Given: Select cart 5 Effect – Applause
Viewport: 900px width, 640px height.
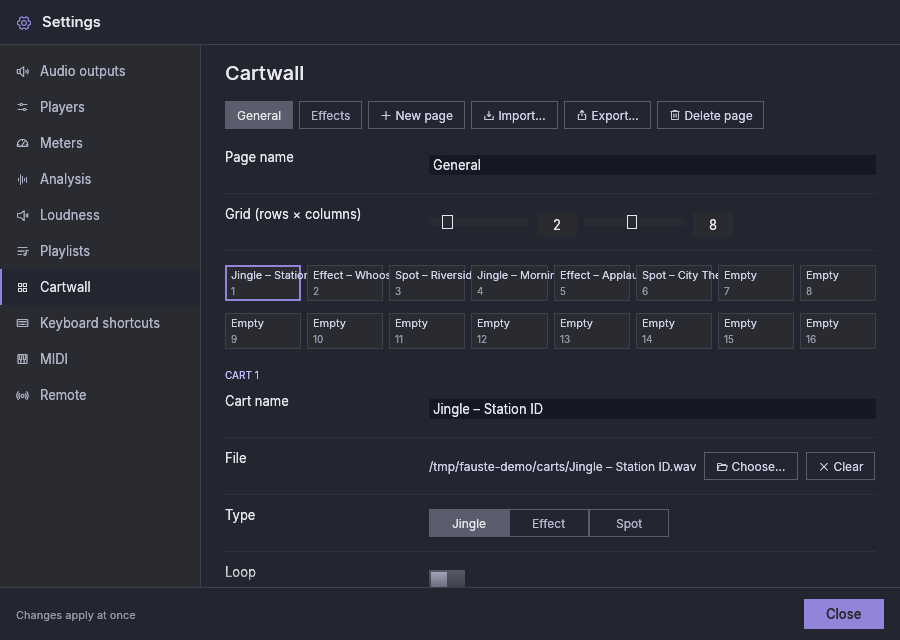Looking at the screenshot, I should [x=592, y=283].
